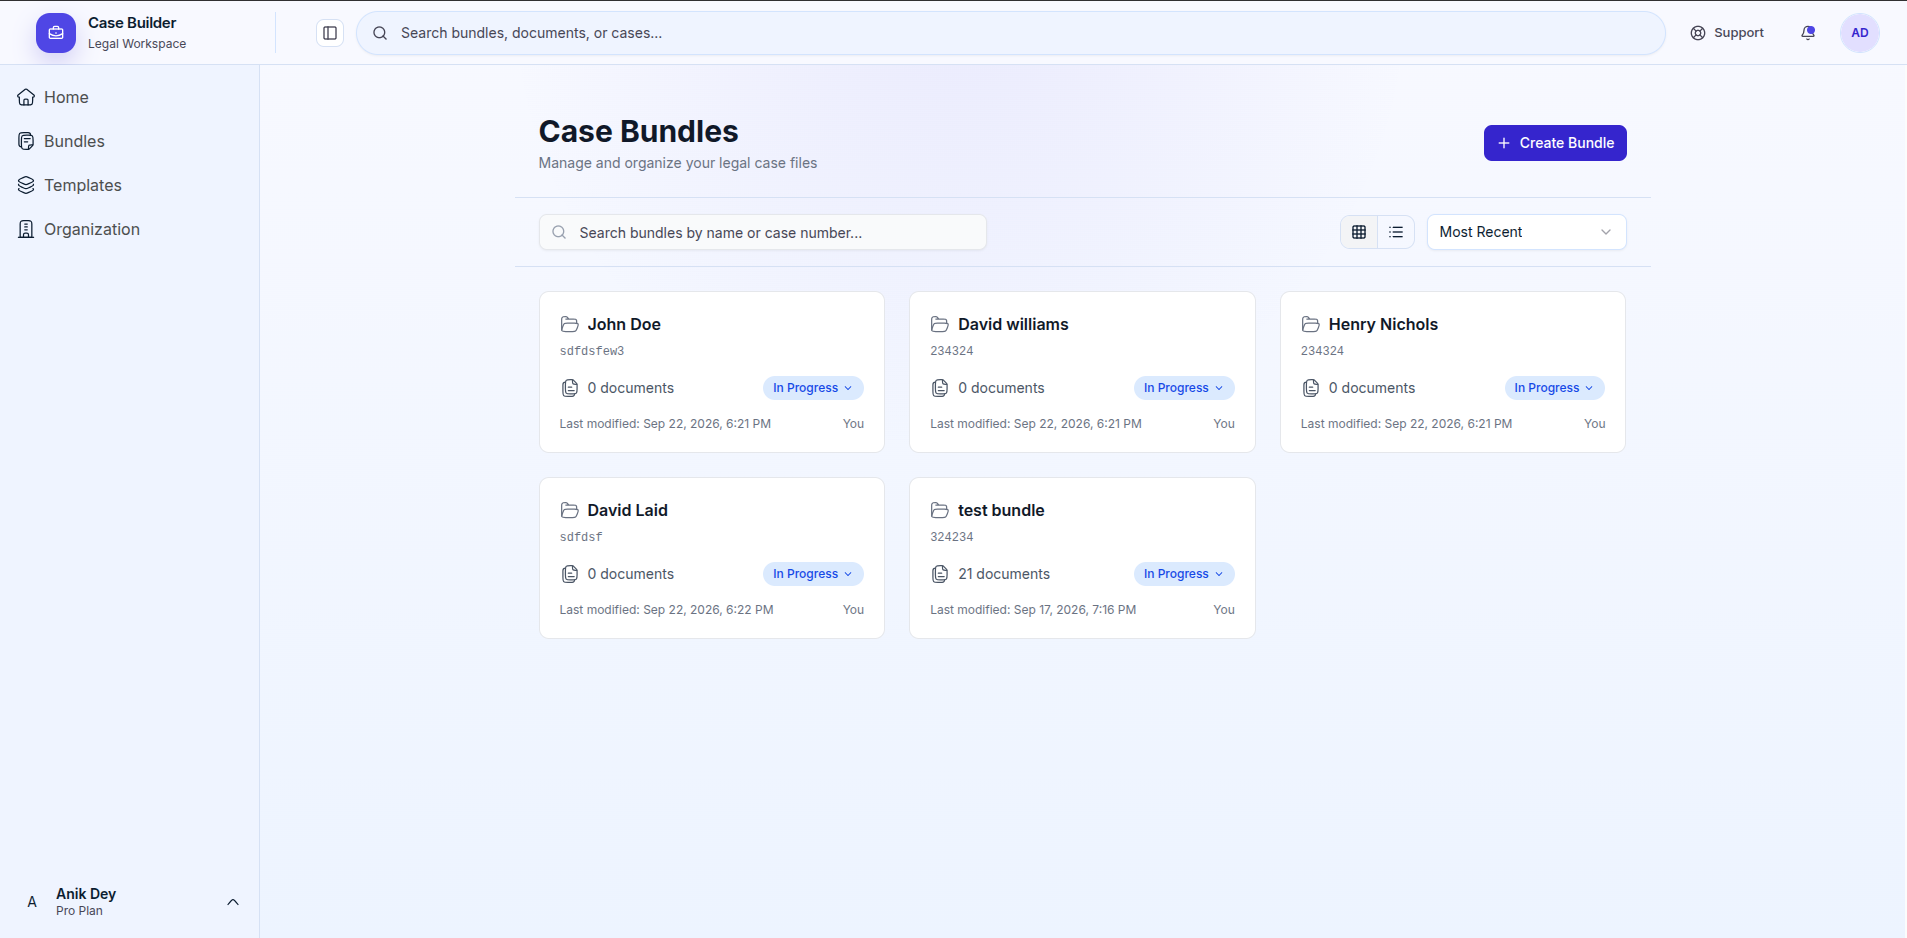The width and height of the screenshot is (1907, 938).
Task: Change the status of the David Laid bundle
Action: point(813,574)
